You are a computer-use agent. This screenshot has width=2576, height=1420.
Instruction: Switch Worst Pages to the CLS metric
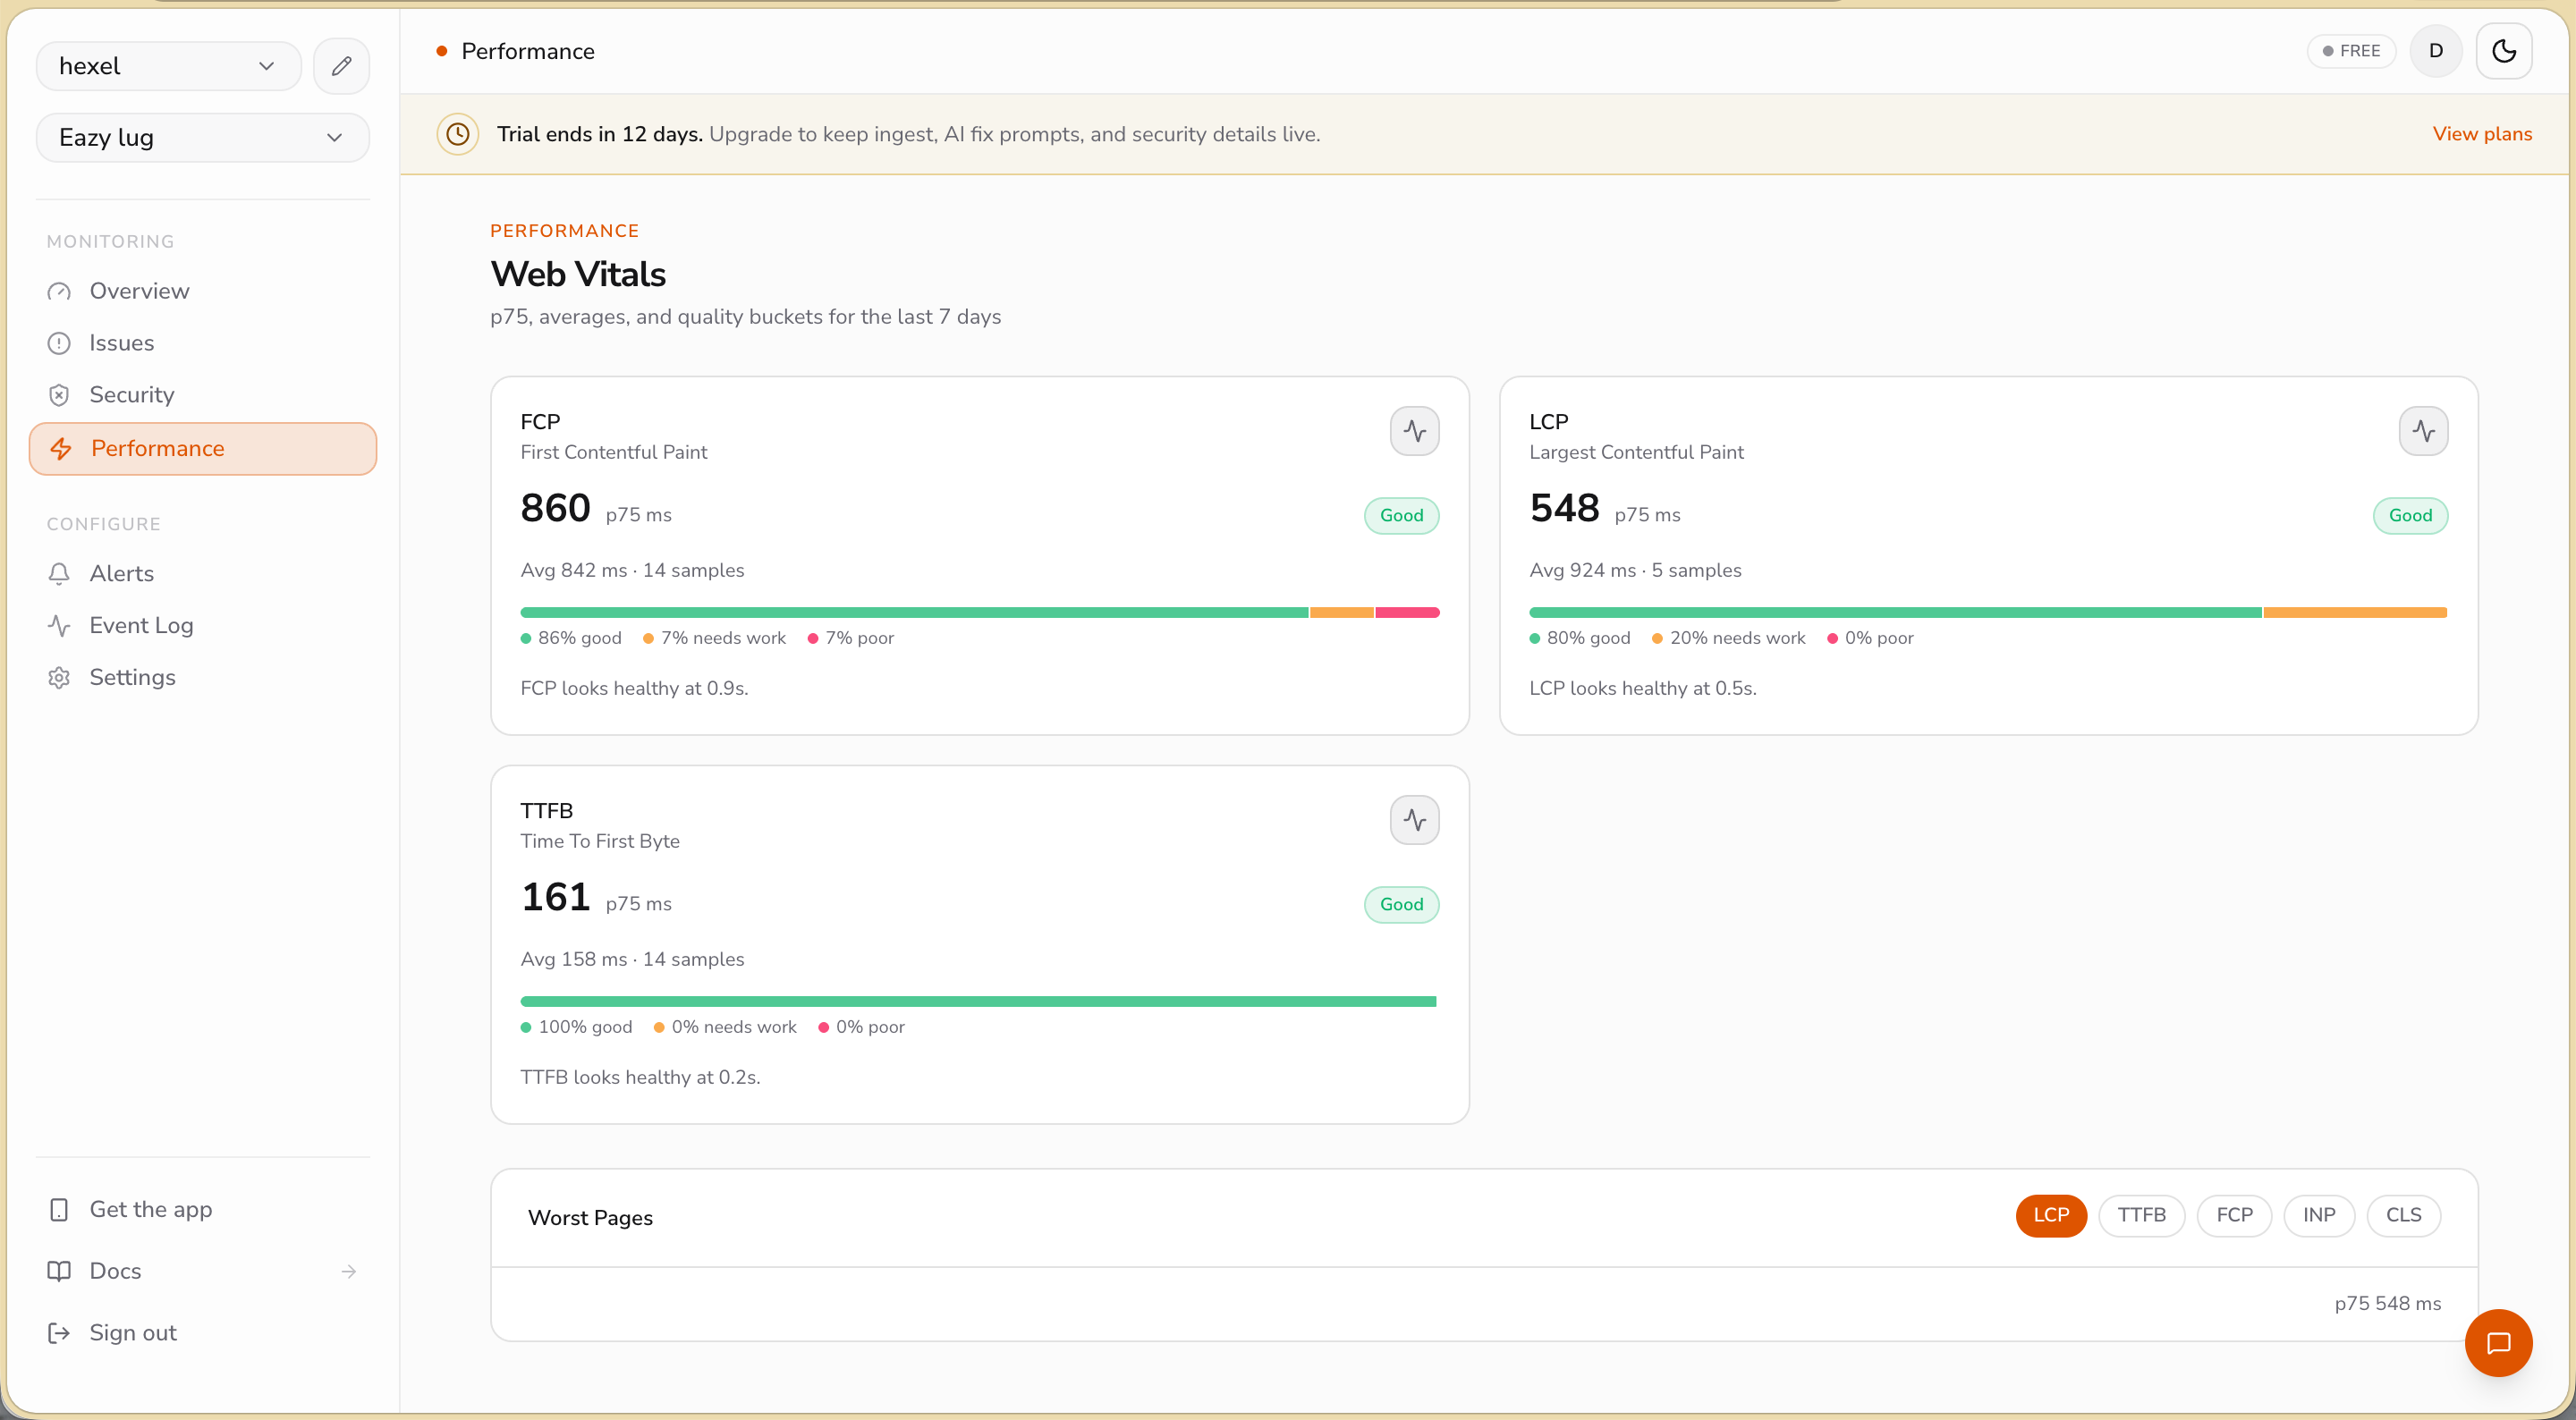pyautogui.click(x=2403, y=1215)
